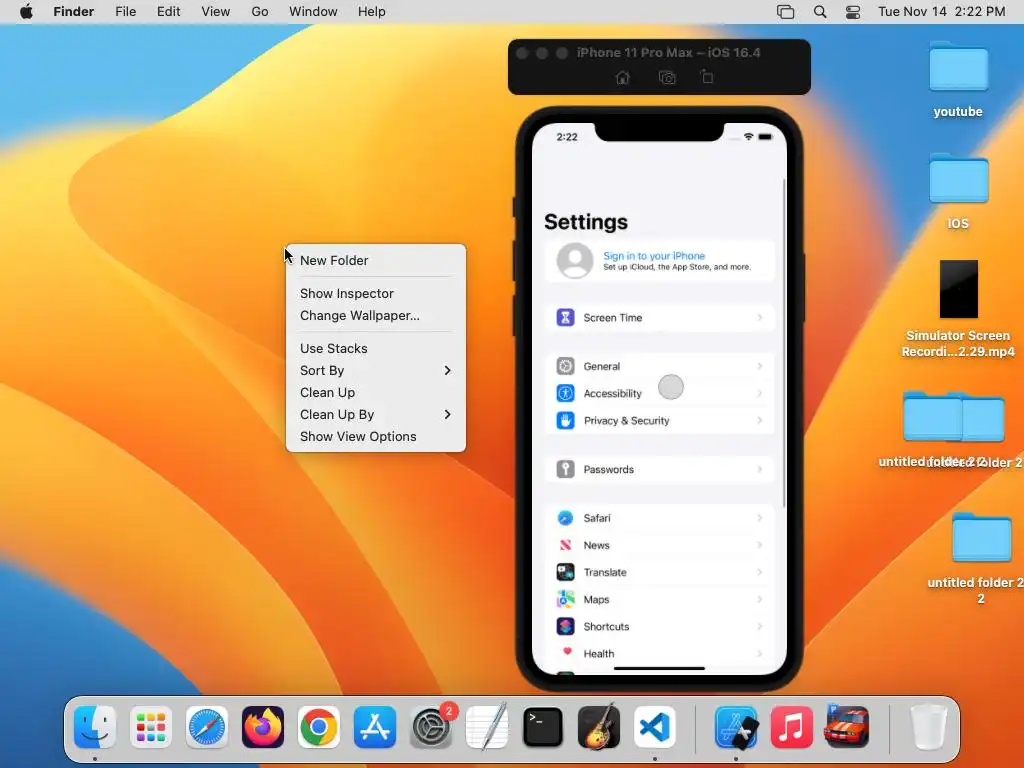
Task: Tap the News icon in Settings
Action: (x=566, y=545)
